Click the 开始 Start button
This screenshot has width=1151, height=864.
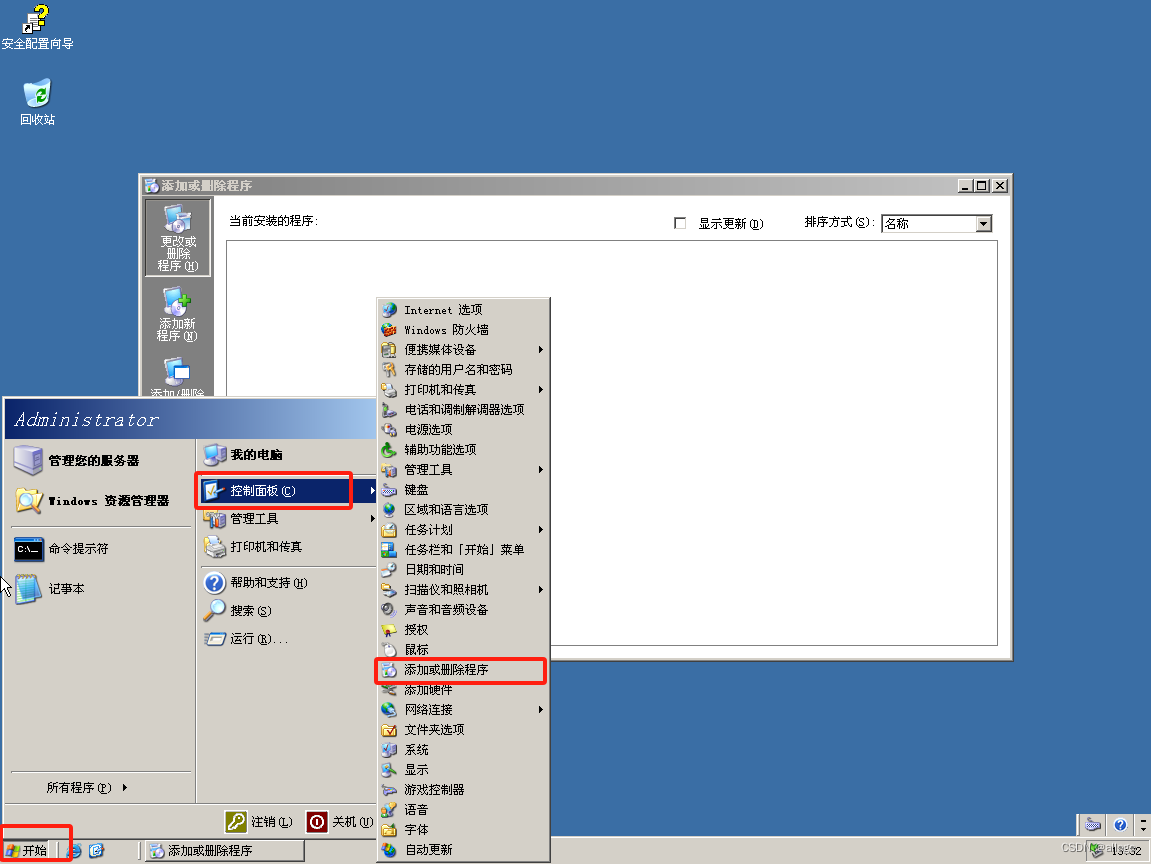click(x=27, y=851)
